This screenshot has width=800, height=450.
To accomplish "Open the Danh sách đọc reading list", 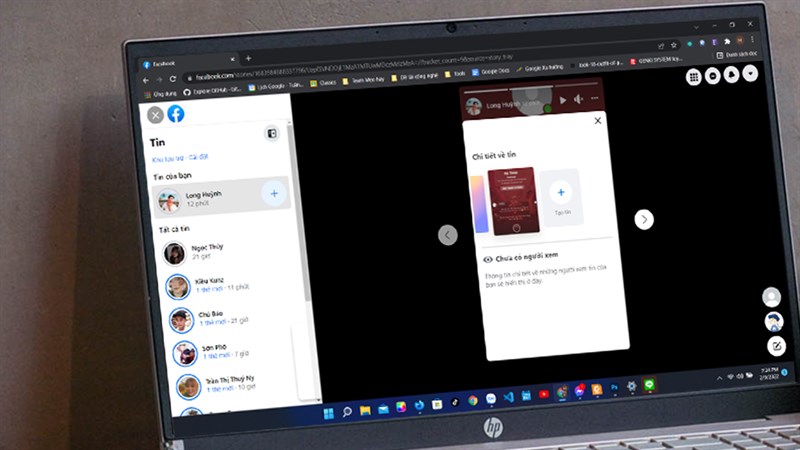I will (736, 54).
